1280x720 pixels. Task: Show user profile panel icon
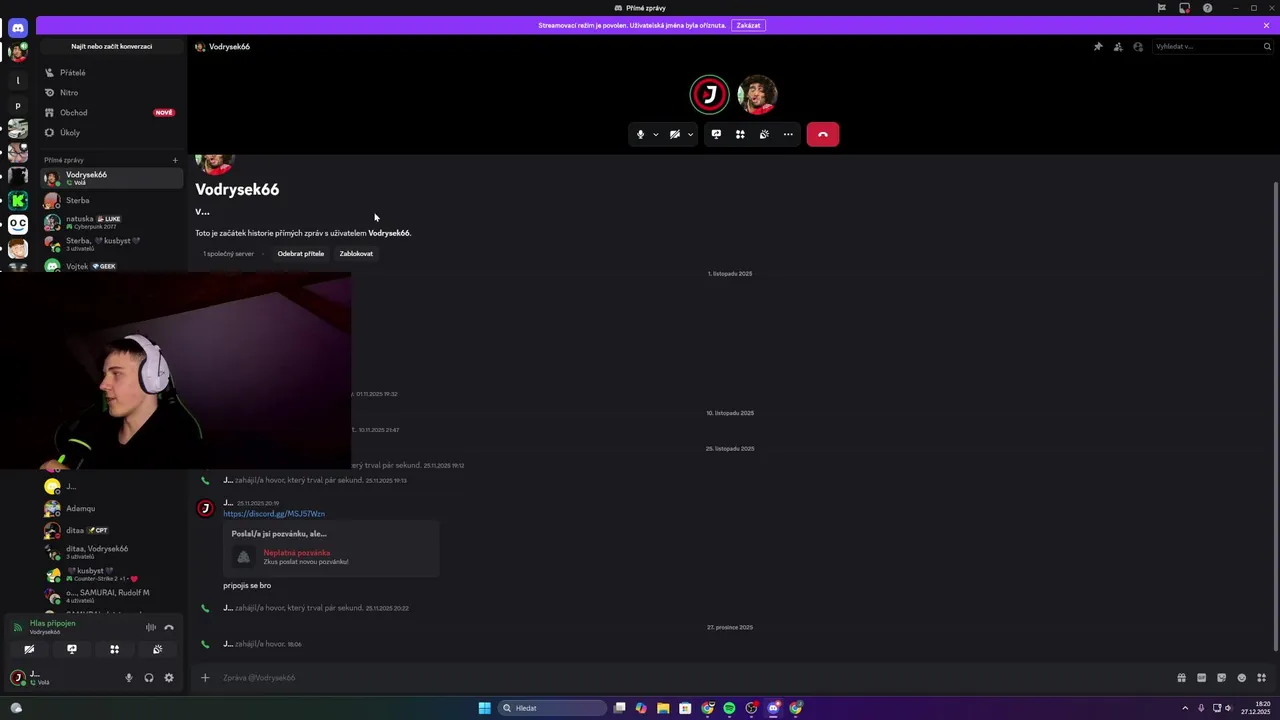(1138, 47)
